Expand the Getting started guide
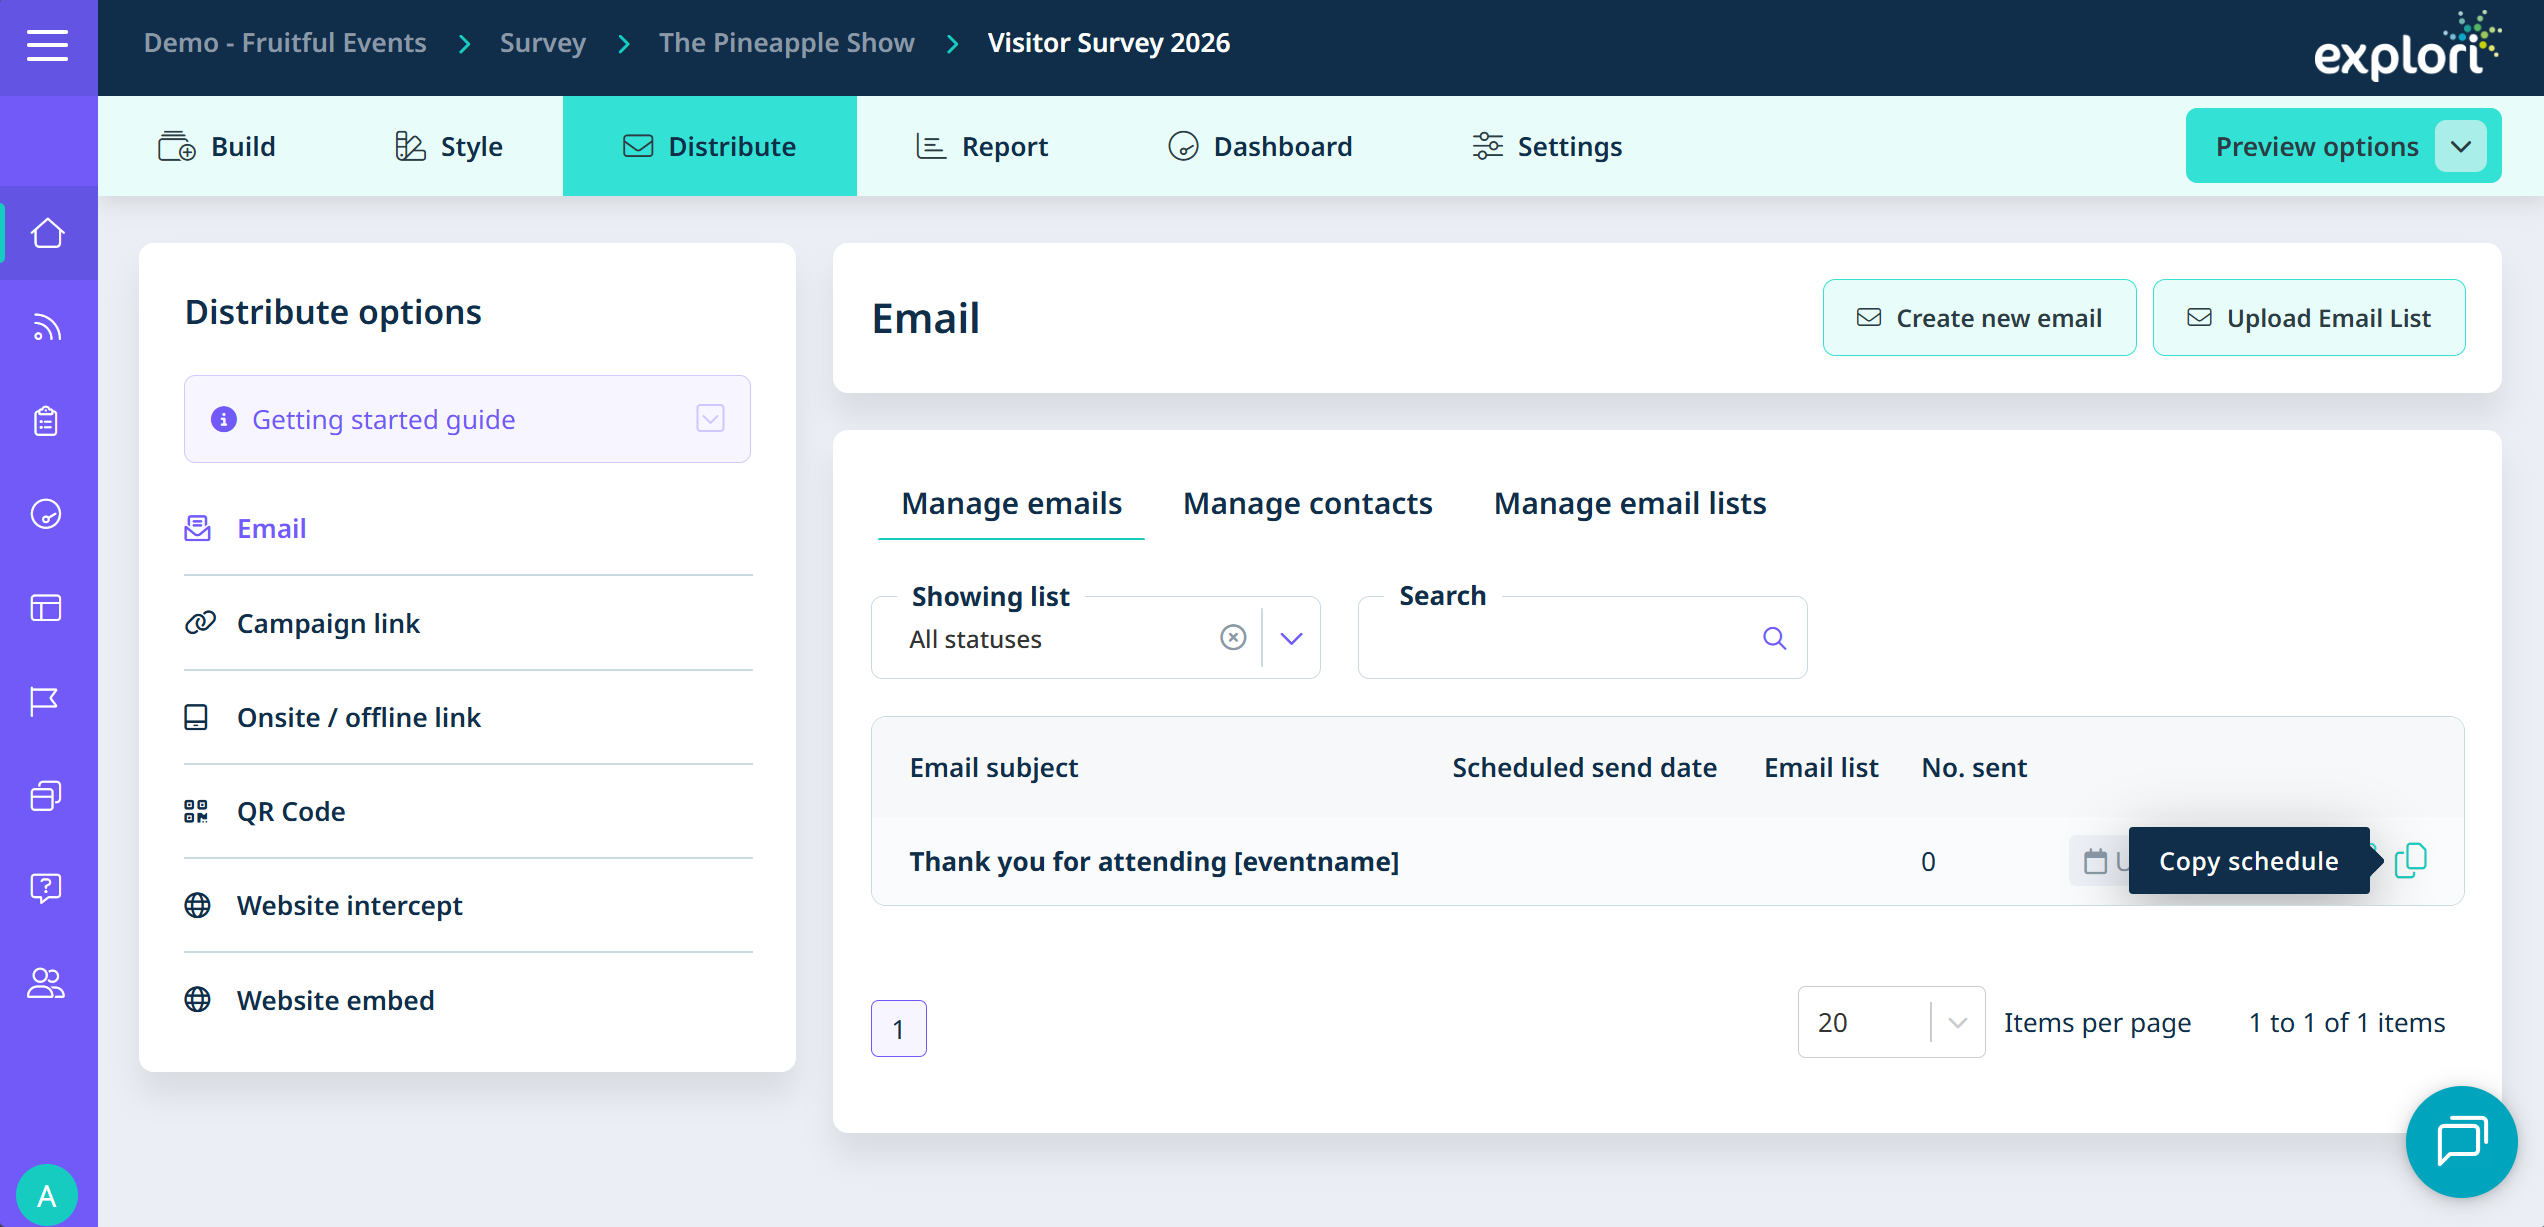This screenshot has width=2544, height=1227. 710,419
